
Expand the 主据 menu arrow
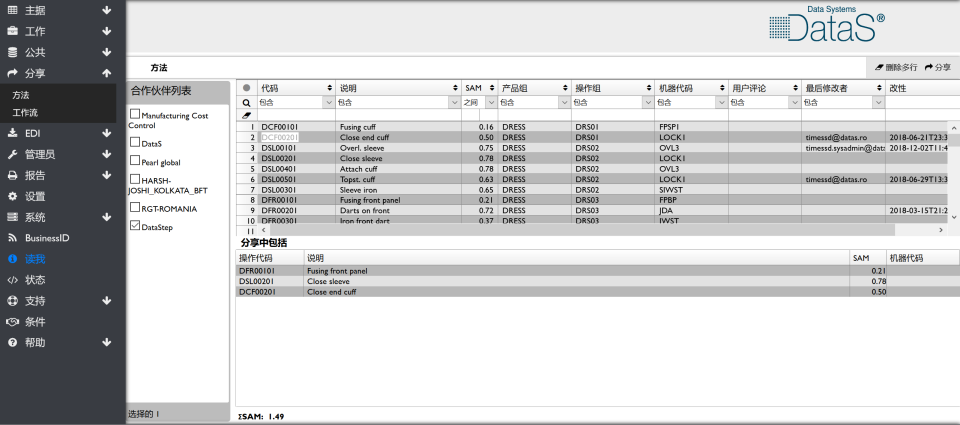point(107,10)
